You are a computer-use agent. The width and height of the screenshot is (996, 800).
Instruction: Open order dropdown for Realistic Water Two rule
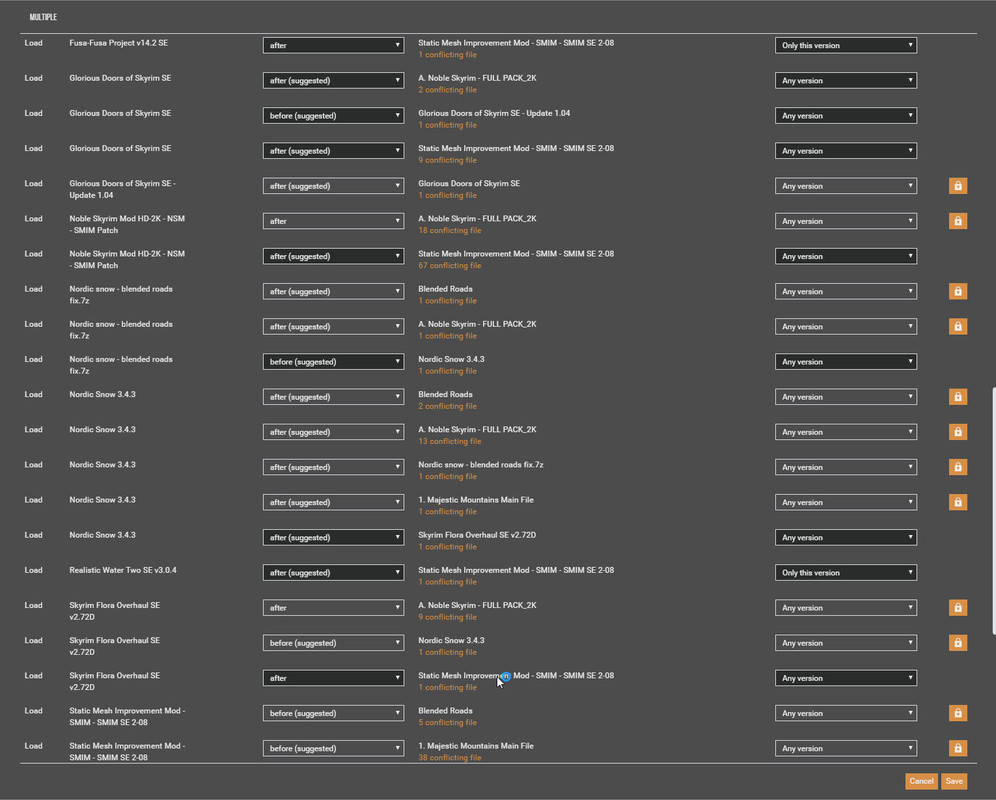pyautogui.click(x=333, y=573)
